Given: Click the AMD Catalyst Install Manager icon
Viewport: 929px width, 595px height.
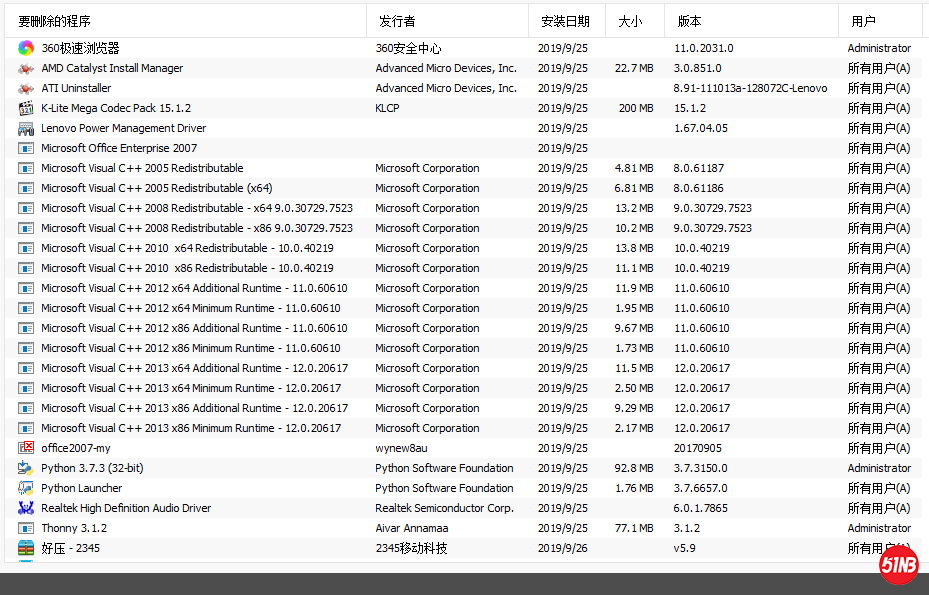Looking at the screenshot, I should [26, 68].
